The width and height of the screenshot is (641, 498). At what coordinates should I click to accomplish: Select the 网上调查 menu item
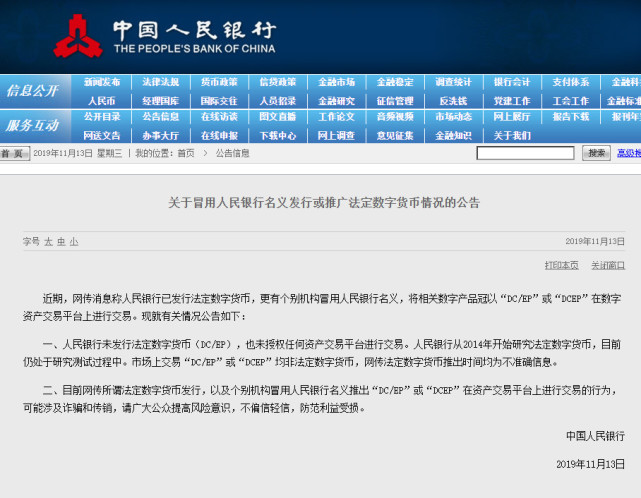336,135
